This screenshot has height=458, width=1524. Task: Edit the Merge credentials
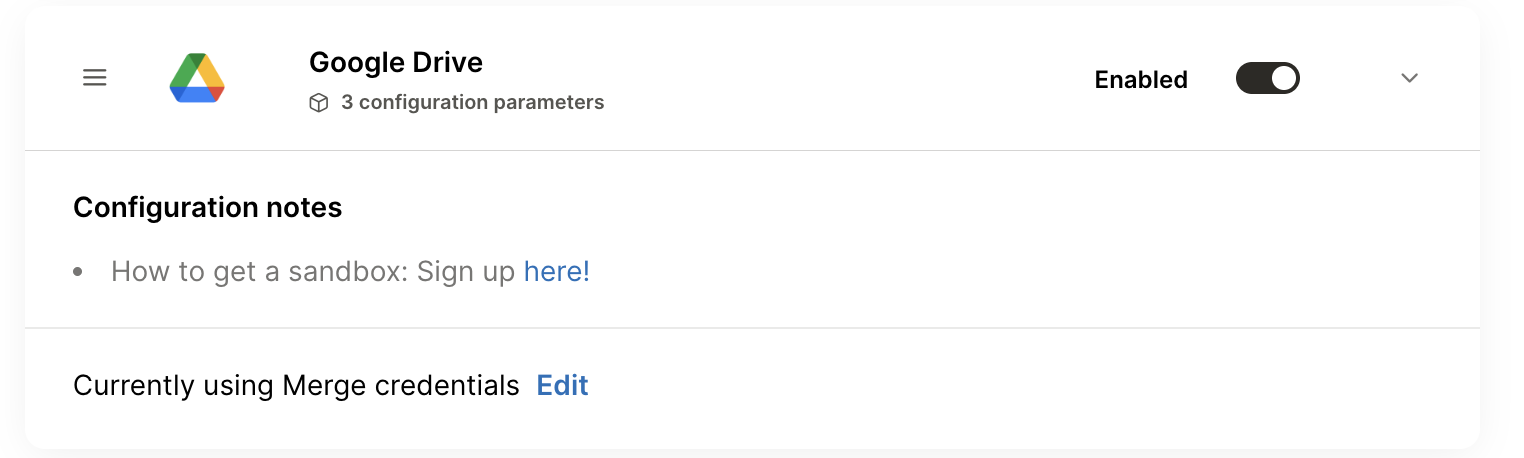point(562,385)
